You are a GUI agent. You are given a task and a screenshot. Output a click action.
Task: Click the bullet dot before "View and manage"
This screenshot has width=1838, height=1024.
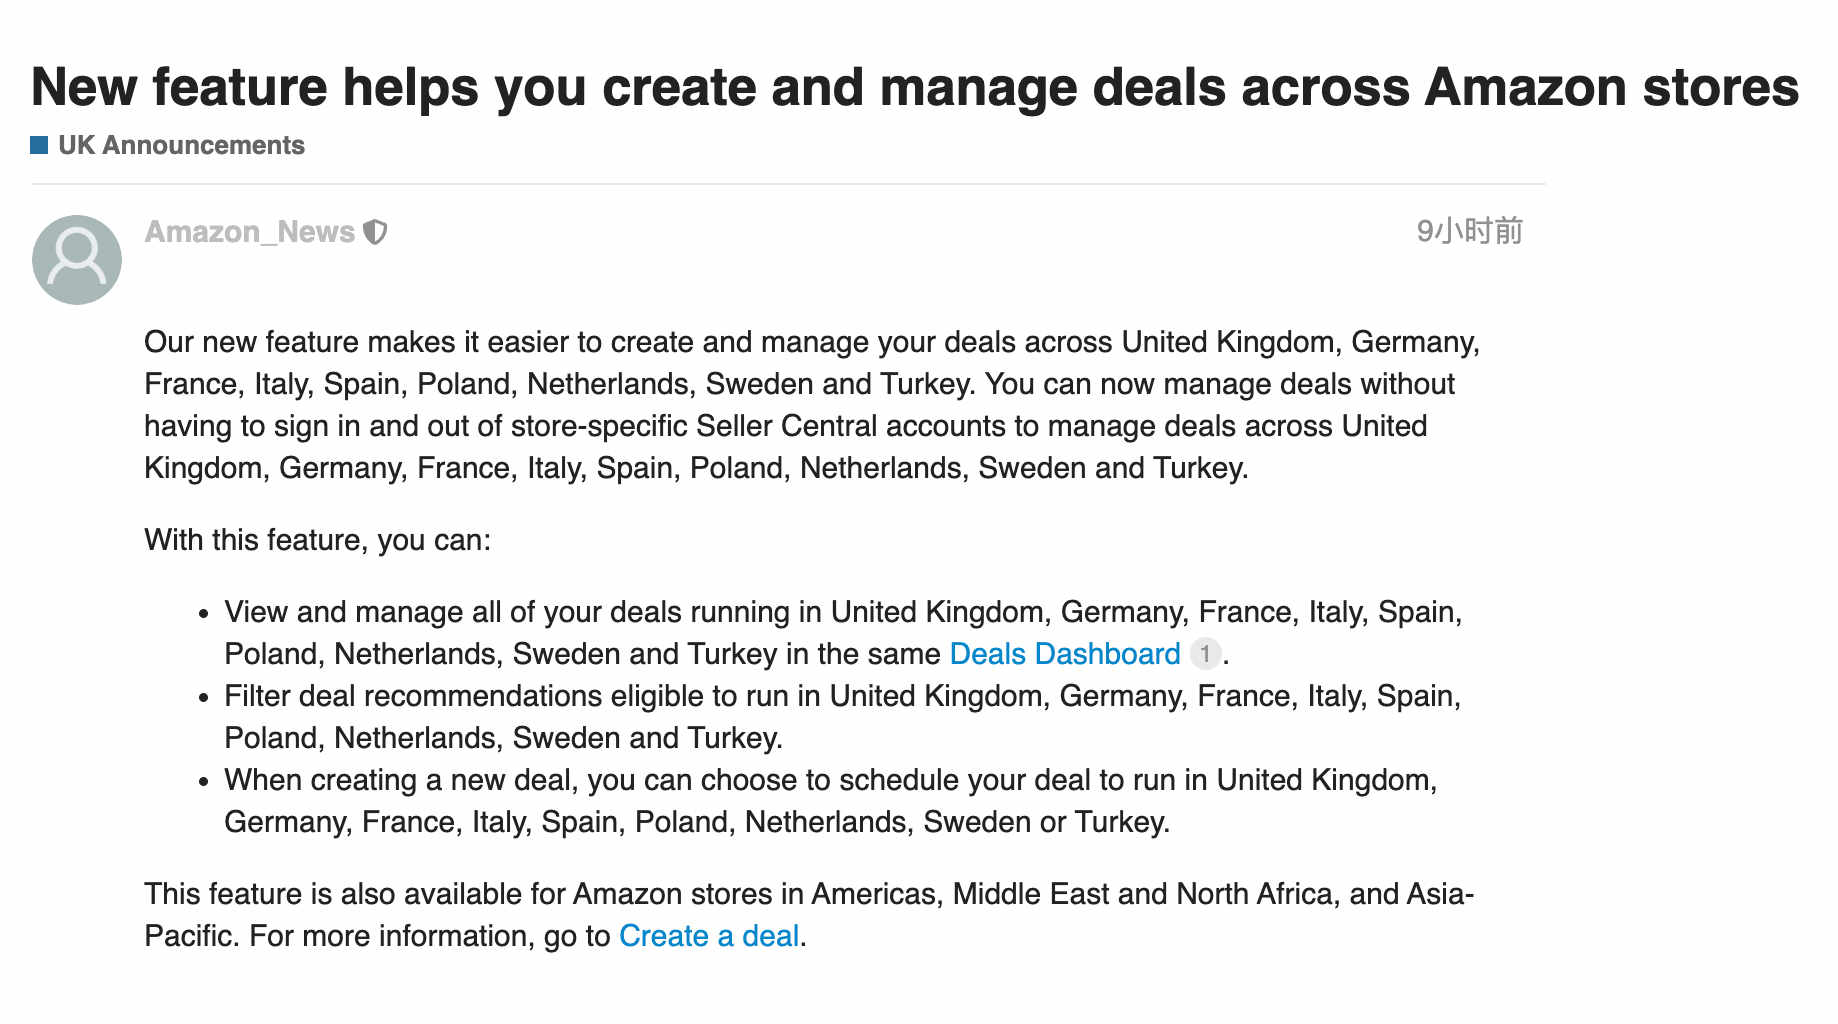click(204, 613)
